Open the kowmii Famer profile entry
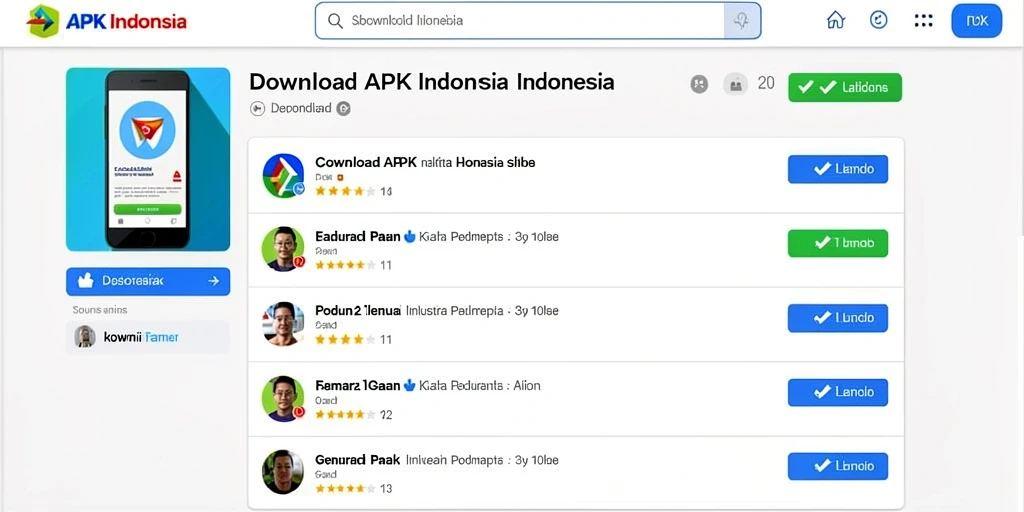1024x512 pixels. 148,337
